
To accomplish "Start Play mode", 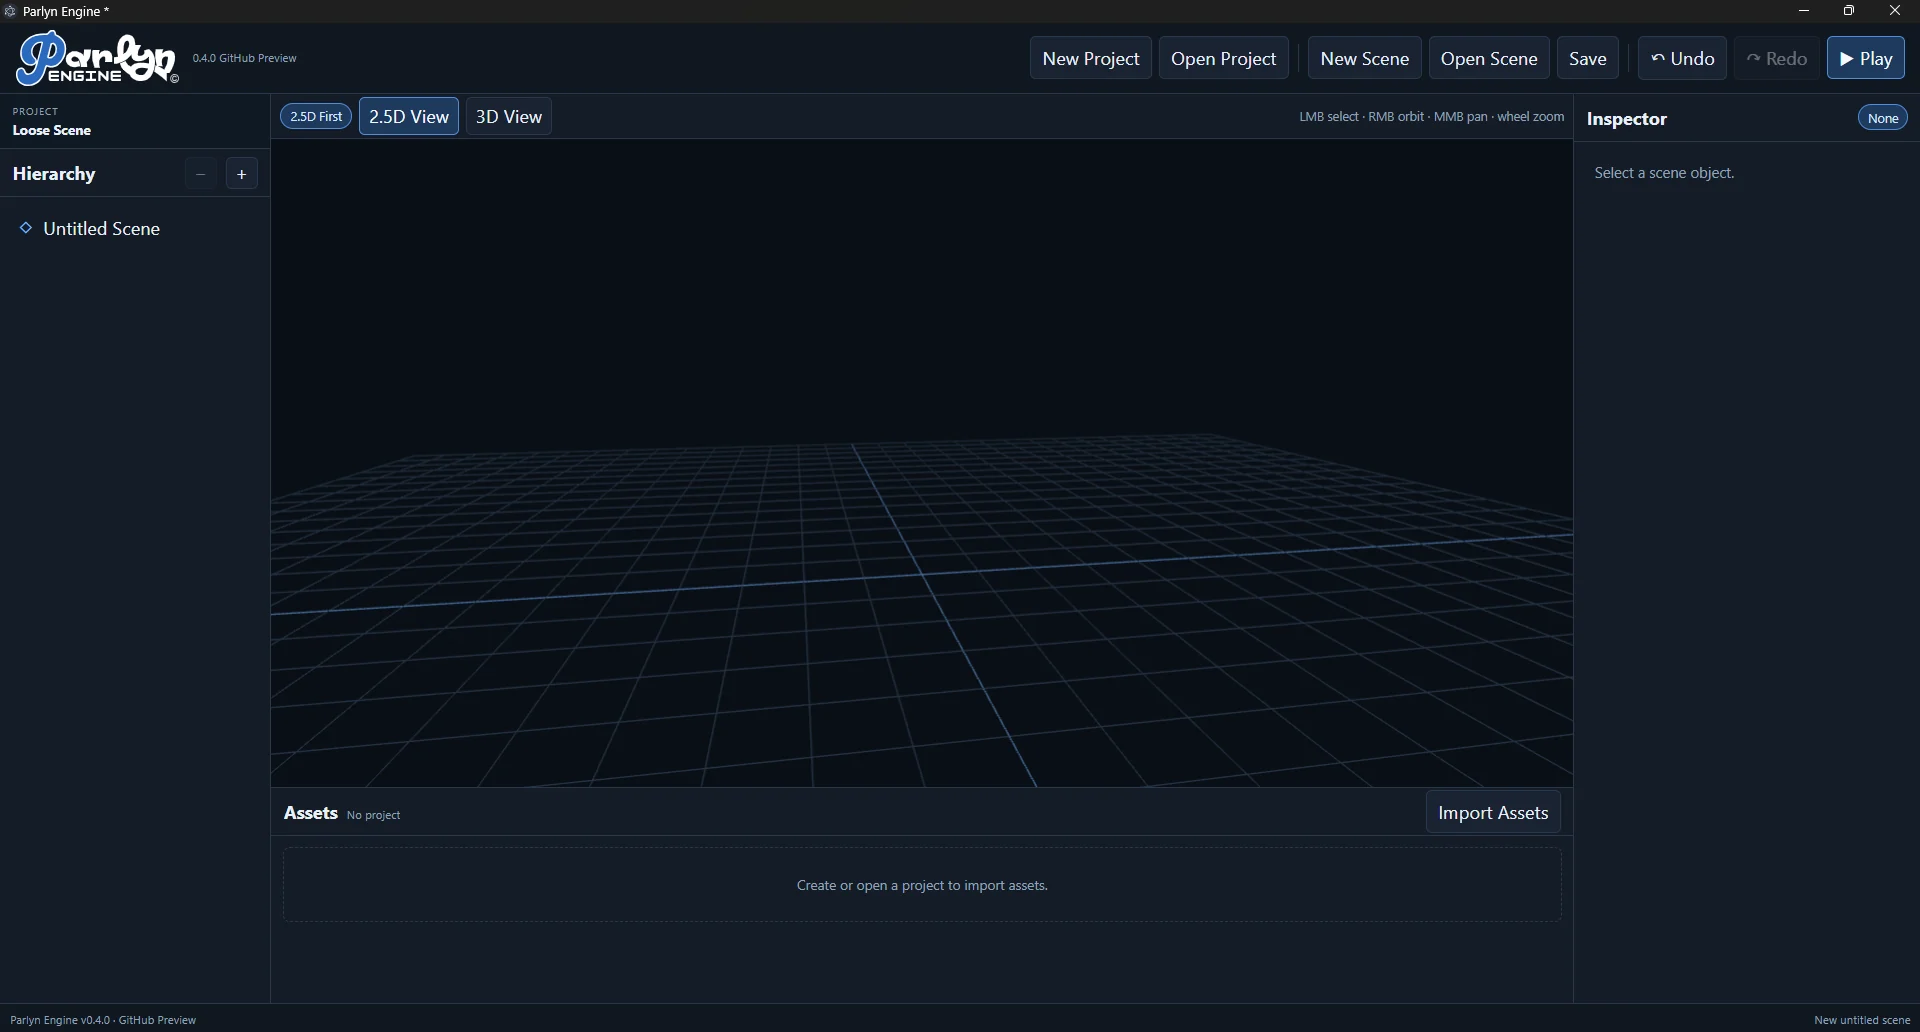I will (1866, 58).
